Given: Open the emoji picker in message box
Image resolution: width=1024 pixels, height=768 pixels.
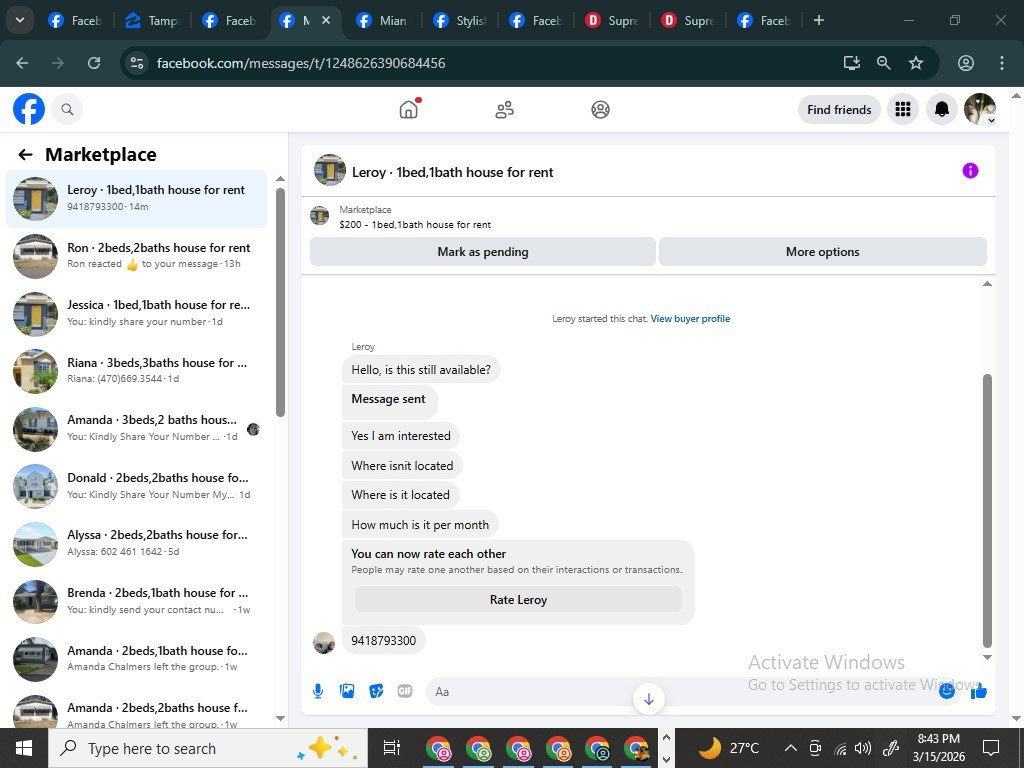Looking at the screenshot, I should [946, 690].
